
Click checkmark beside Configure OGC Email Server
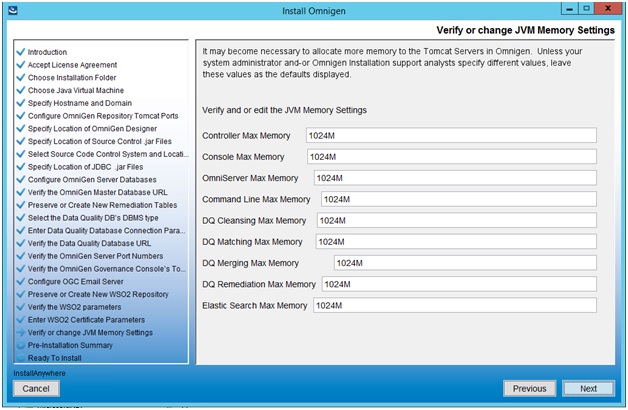point(20,281)
